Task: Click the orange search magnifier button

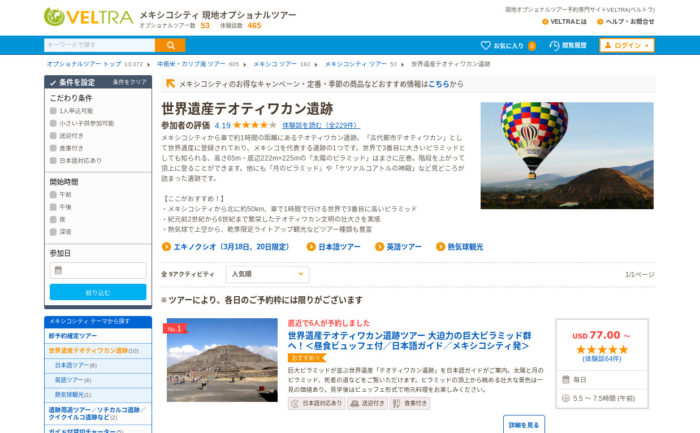Action: [170, 45]
